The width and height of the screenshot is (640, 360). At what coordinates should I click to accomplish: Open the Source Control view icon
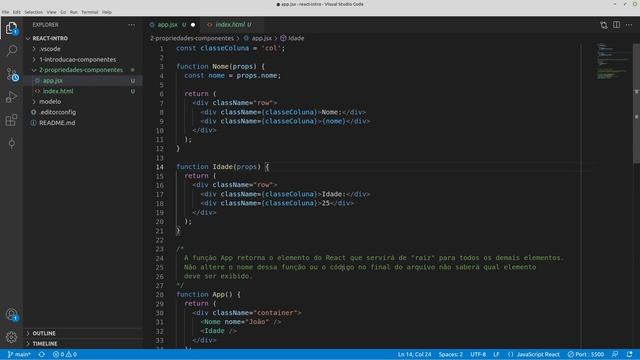(11, 74)
